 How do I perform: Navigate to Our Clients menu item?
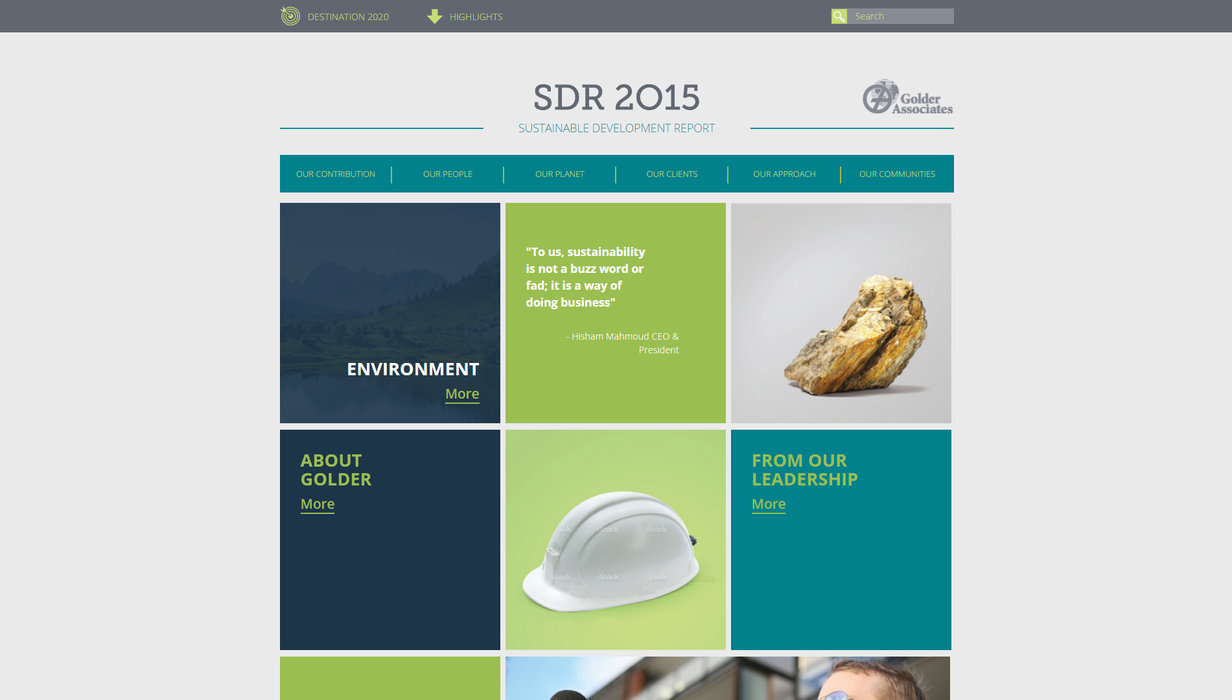672,174
